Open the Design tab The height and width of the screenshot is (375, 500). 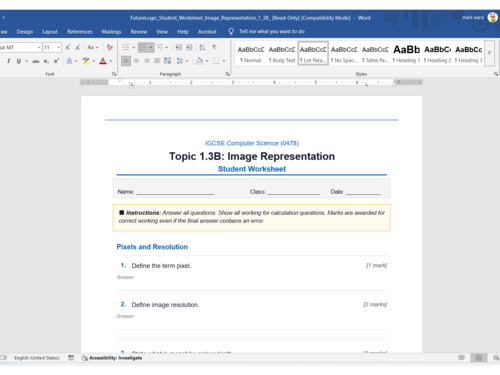(25, 32)
